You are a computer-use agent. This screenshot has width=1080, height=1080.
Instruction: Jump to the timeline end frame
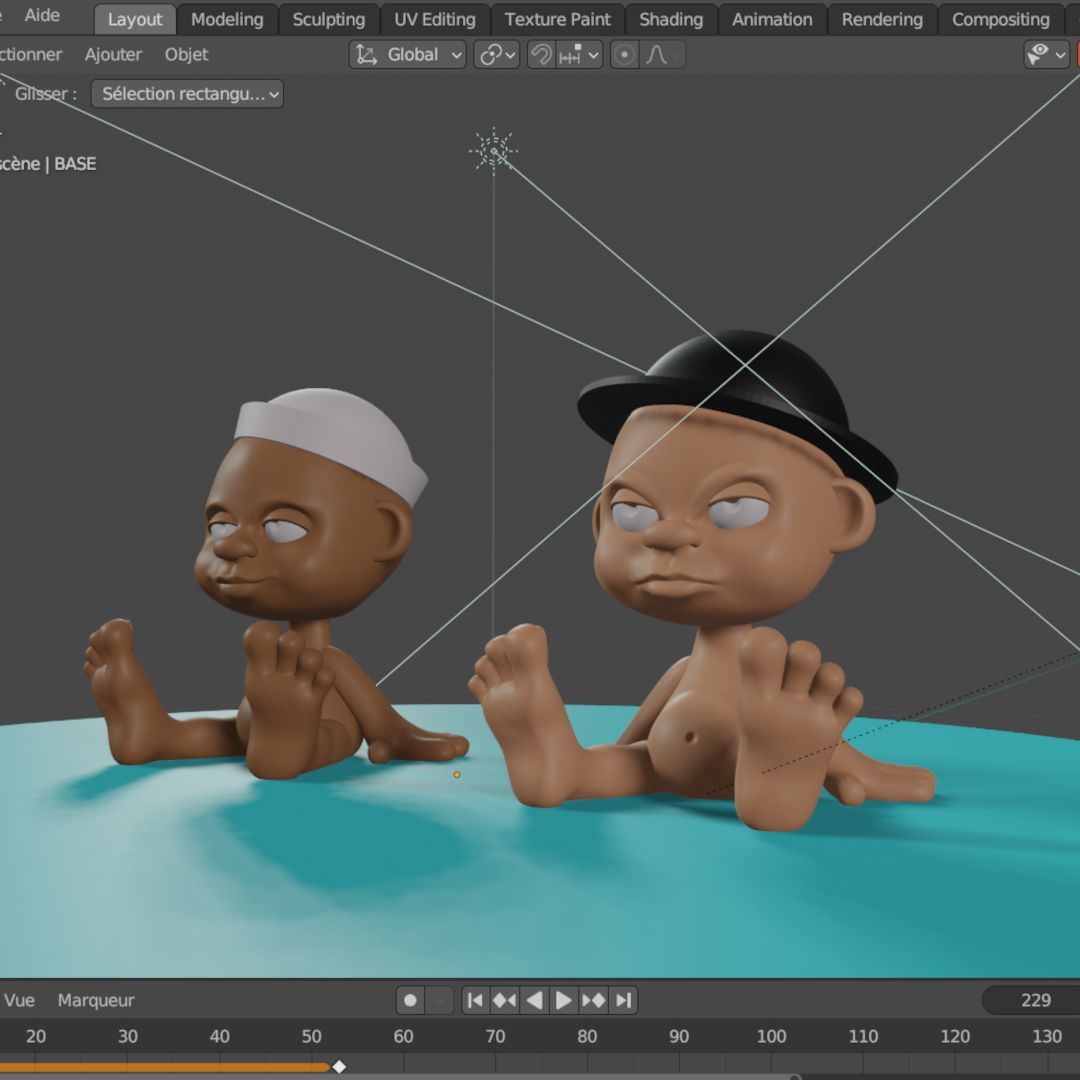tap(623, 1000)
